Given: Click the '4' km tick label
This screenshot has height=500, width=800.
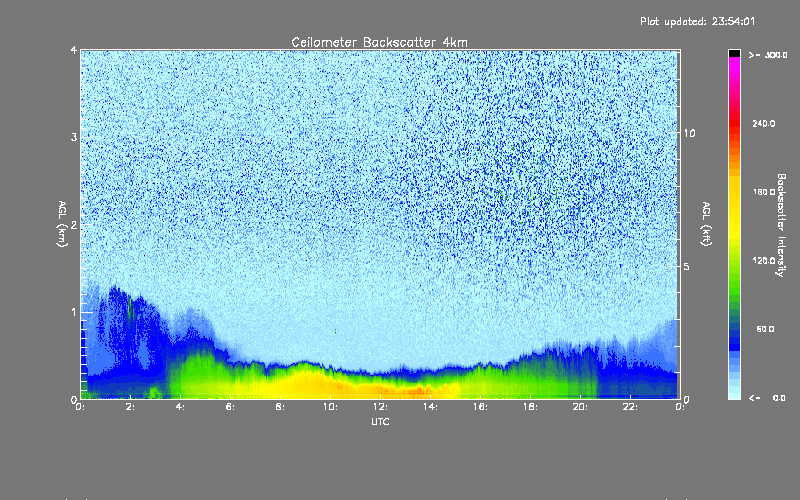Looking at the screenshot, I should point(74,50).
